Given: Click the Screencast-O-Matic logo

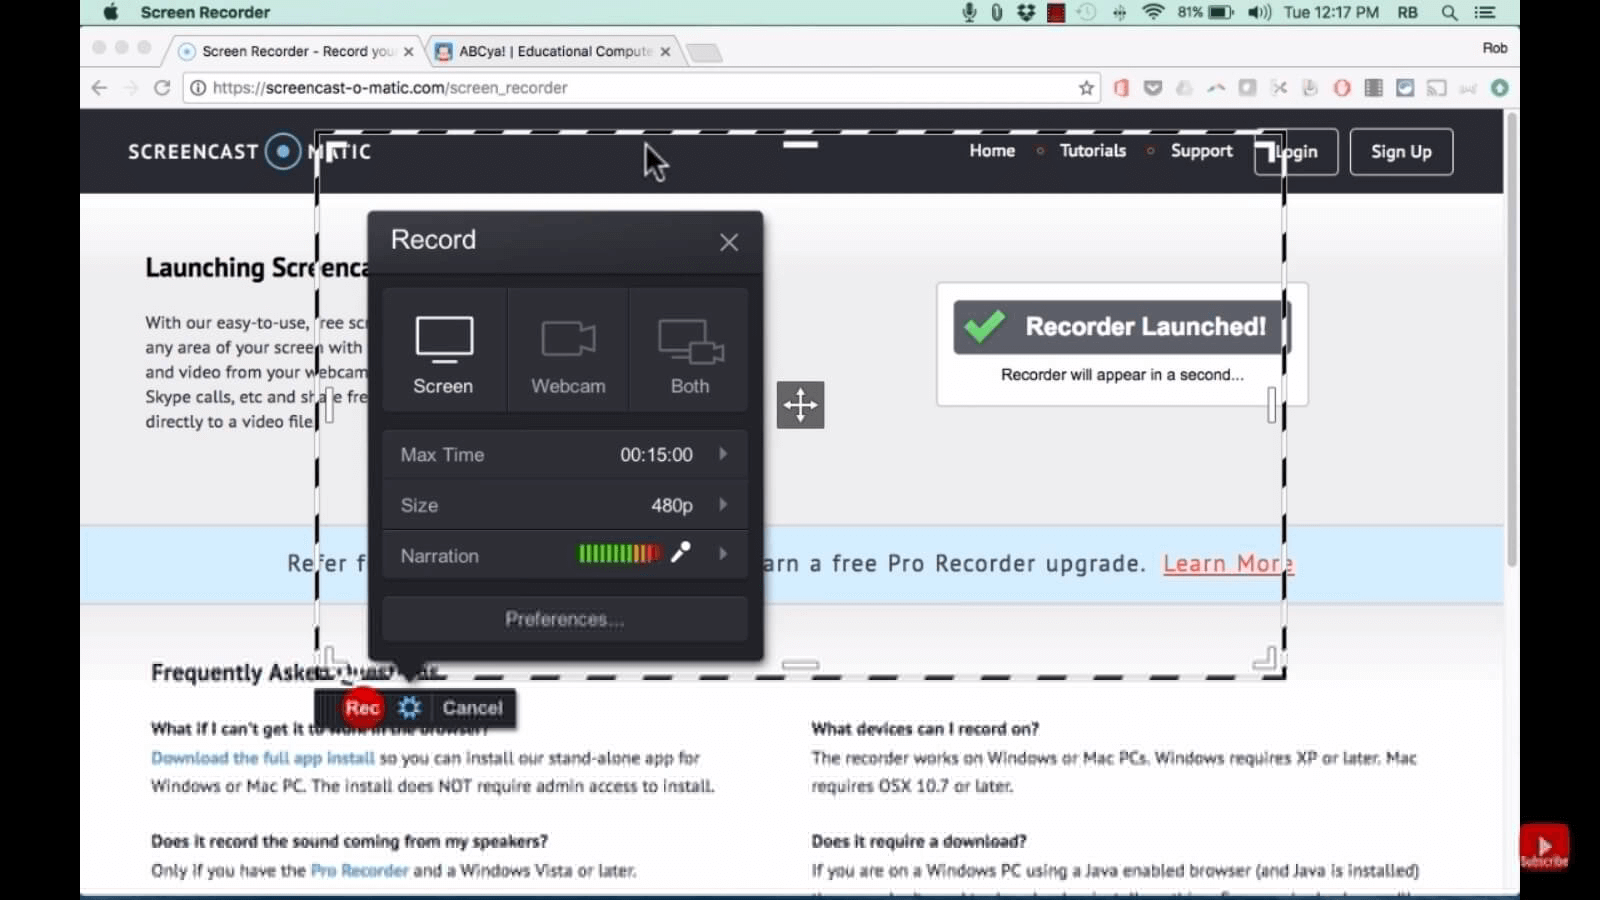Looking at the screenshot, I should (x=249, y=151).
